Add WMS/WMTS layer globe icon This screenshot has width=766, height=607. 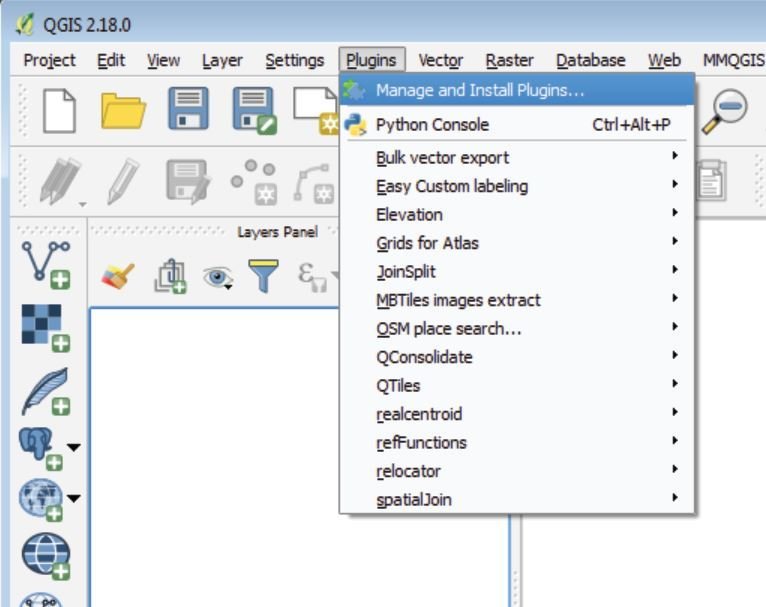[x=41, y=500]
